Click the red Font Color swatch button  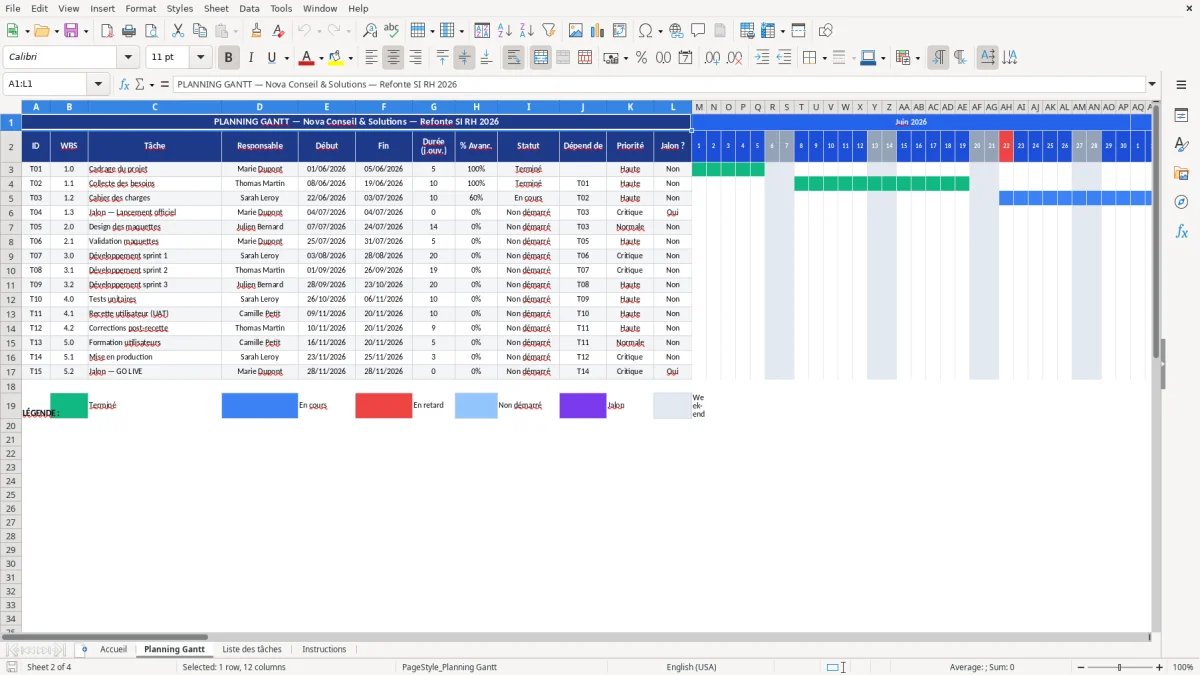pyautogui.click(x=307, y=58)
